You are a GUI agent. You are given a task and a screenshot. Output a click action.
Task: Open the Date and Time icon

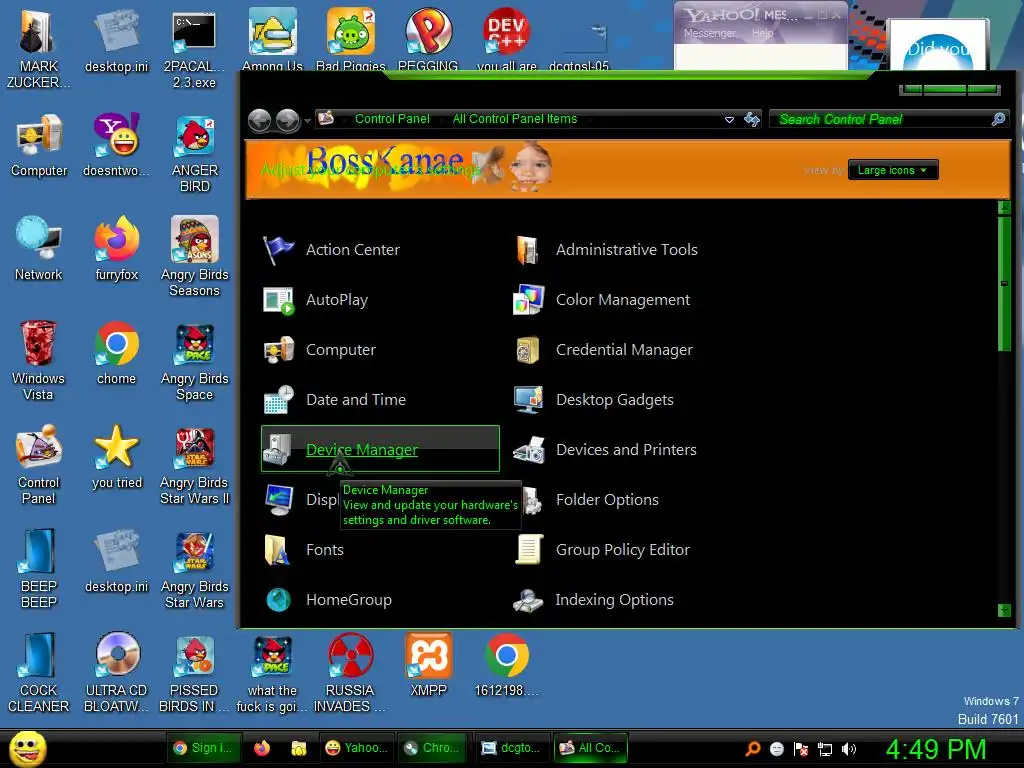tap(279, 400)
